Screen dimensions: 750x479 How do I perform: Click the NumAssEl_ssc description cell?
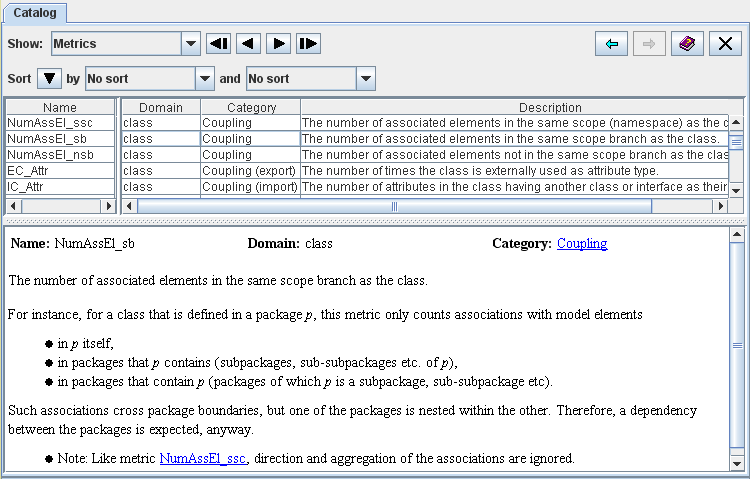pyautogui.click(x=515, y=123)
